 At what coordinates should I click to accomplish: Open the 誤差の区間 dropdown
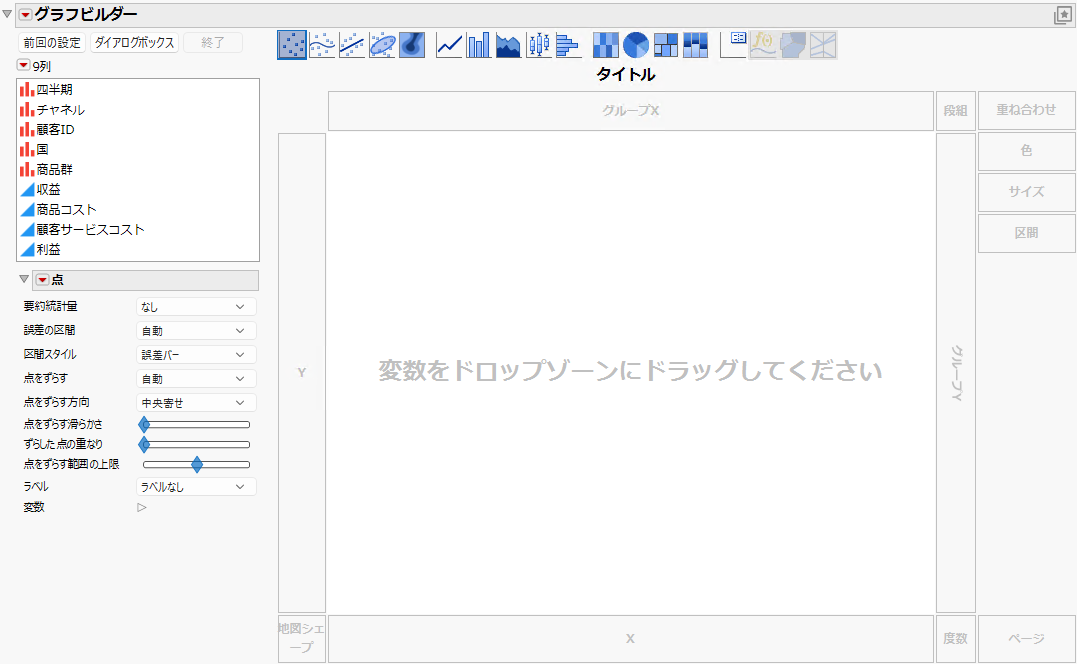point(196,331)
